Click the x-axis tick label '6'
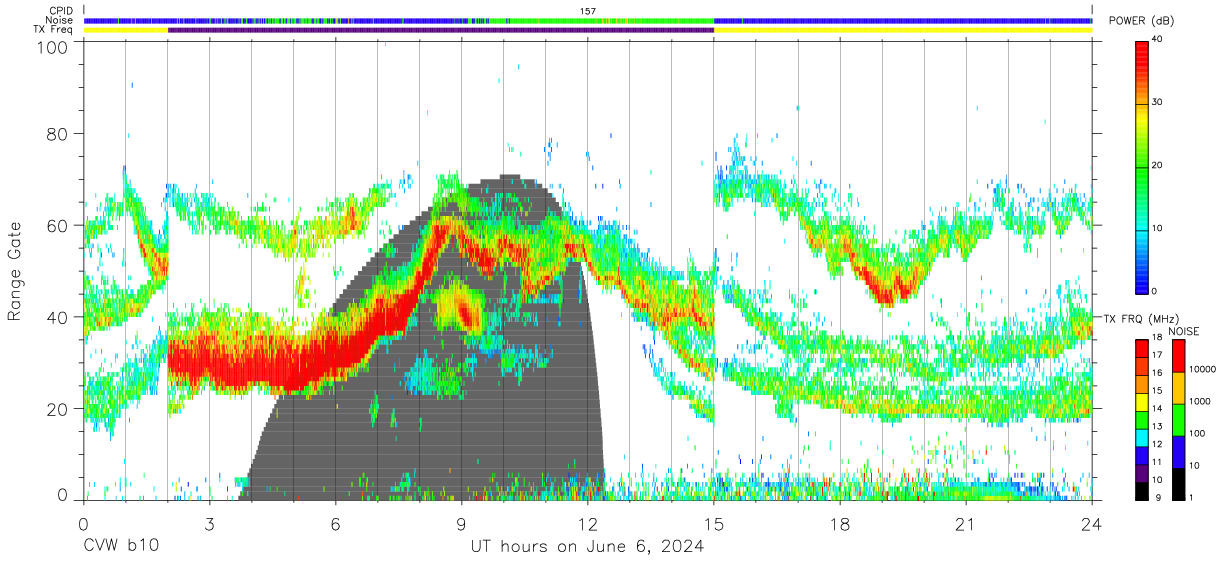Image resolution: width=1228 pixels, height=567 pixels. [336, 525]
